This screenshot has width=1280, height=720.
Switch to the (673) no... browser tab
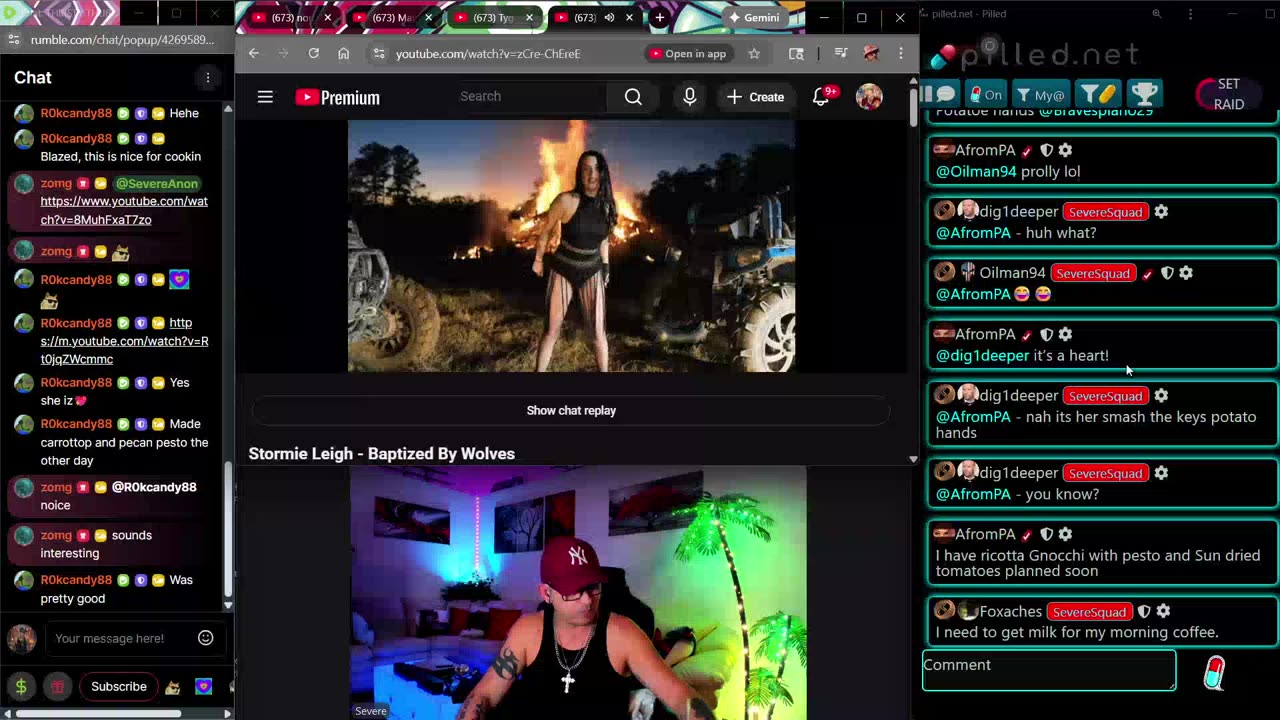291,18
